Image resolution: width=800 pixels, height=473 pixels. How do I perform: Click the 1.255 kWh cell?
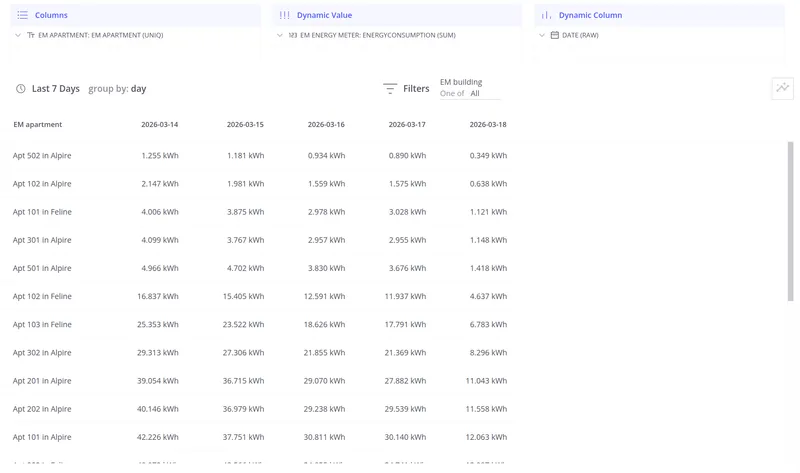tap(160, 156)
